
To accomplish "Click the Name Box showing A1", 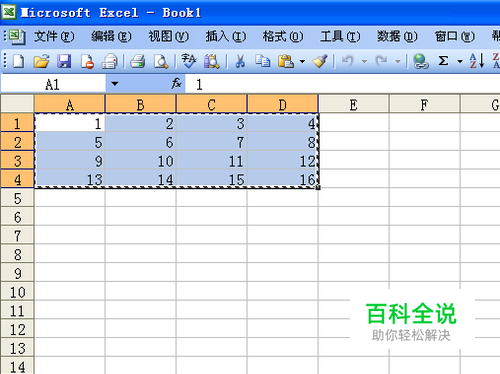I will [53, 84].
